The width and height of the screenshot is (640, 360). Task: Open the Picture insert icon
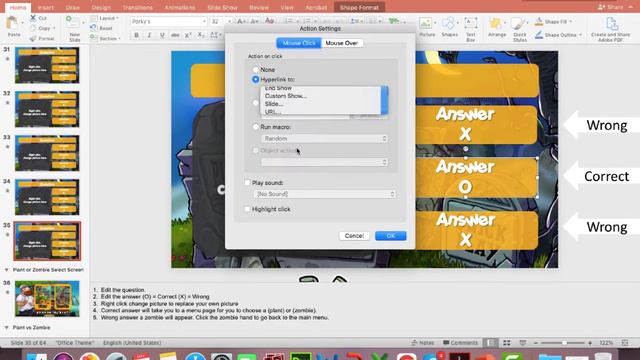(426, 23)
